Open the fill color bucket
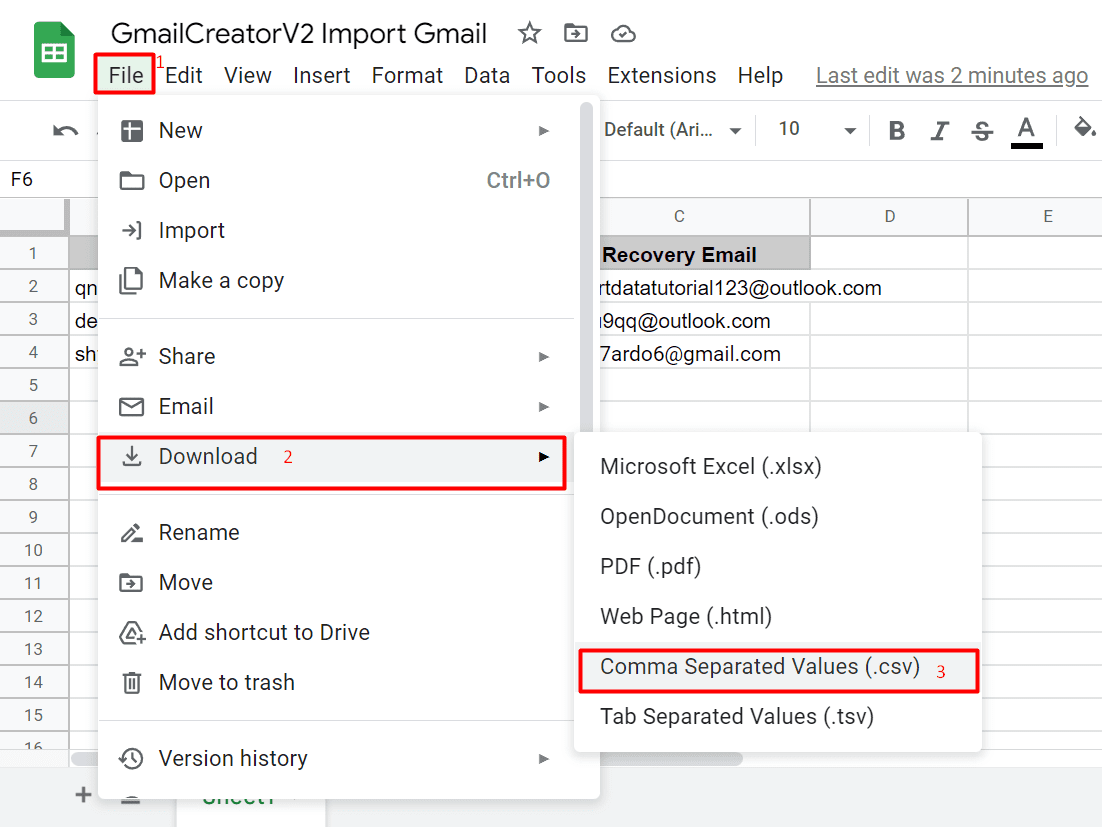The width and height of the screenshot is (1102, 827). (1084, 128)
